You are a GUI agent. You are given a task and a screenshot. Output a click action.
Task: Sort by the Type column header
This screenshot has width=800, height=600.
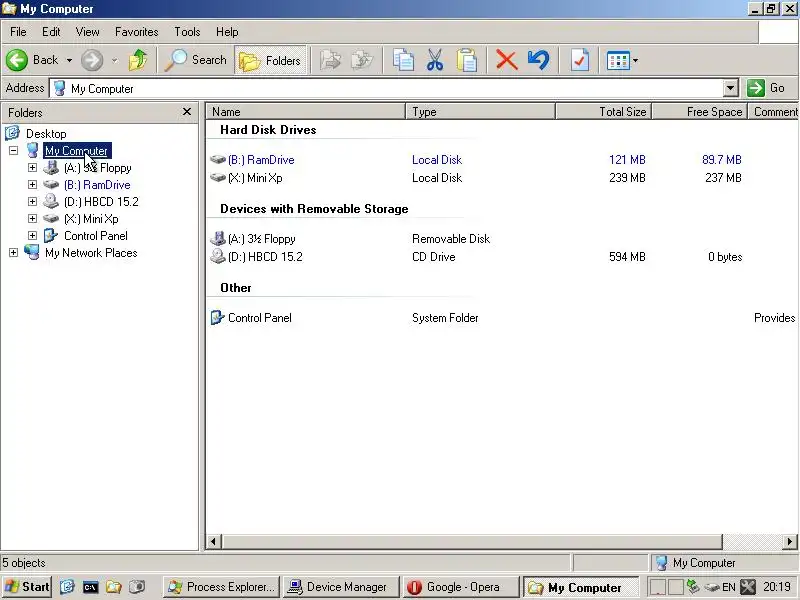coord(480,112)
